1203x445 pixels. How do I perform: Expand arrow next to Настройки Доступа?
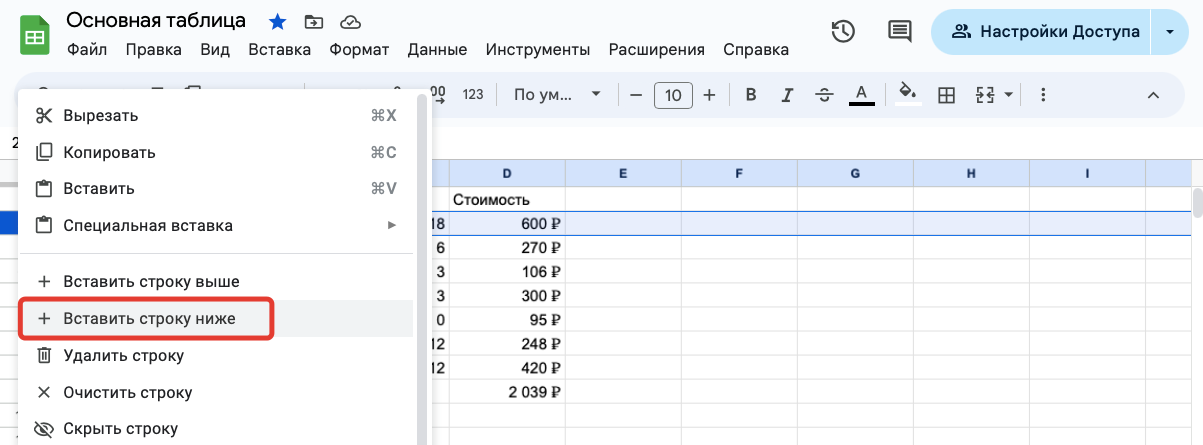pyautogui.click(x=1170, y=32)
